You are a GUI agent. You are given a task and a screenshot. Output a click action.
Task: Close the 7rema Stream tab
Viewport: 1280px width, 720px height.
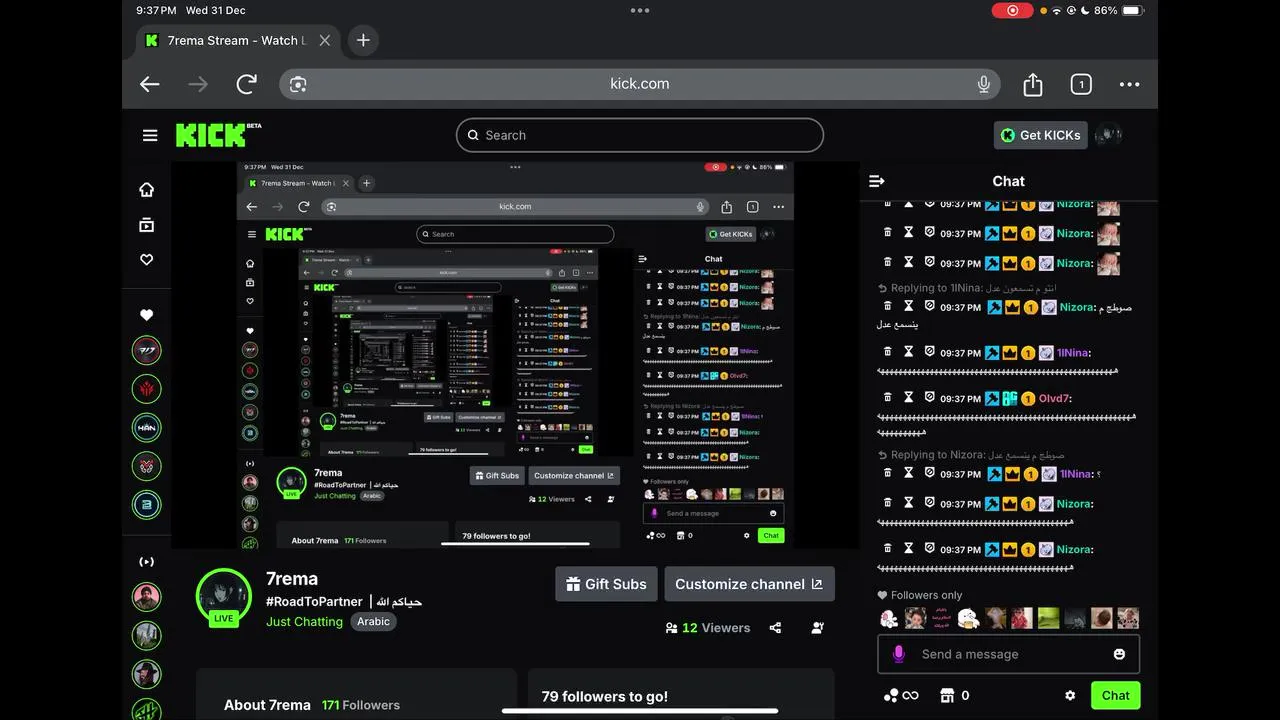pyautogui.click(x=325, y=40)
